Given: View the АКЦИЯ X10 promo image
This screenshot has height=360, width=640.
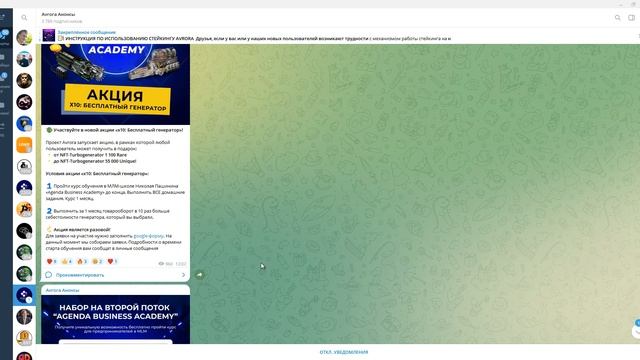Looking at the screenshot, I should [x=116, y=84].
